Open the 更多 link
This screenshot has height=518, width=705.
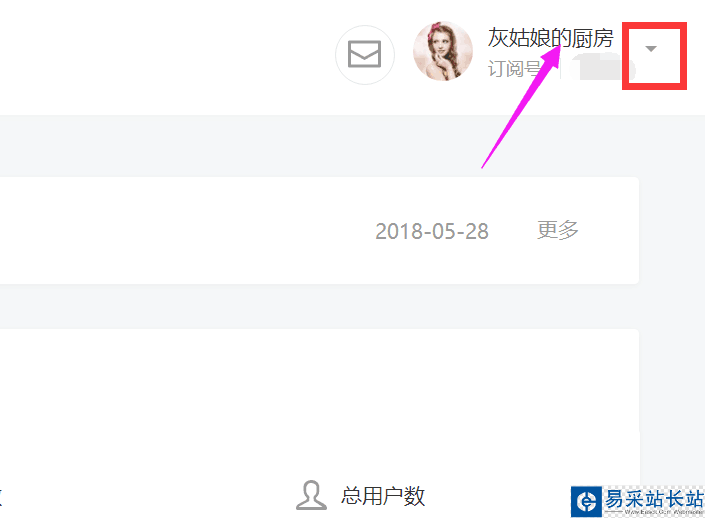[558, 230]
